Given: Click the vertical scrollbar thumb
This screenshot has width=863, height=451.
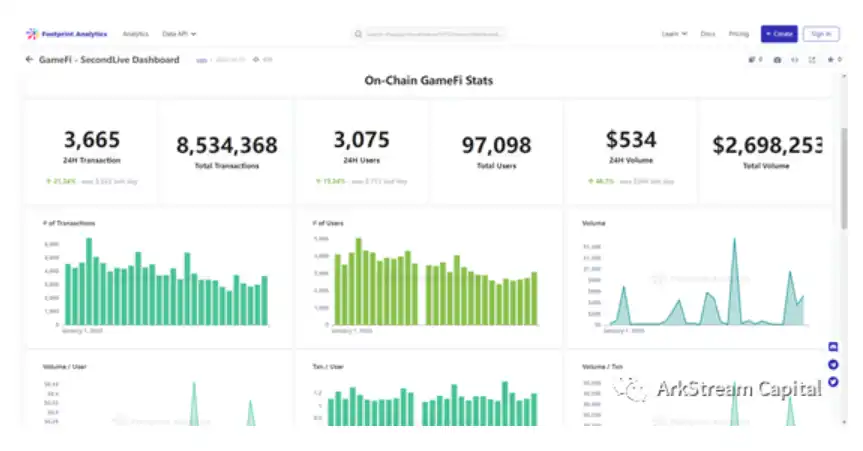Looking at the screenshot, I should 844,178.
